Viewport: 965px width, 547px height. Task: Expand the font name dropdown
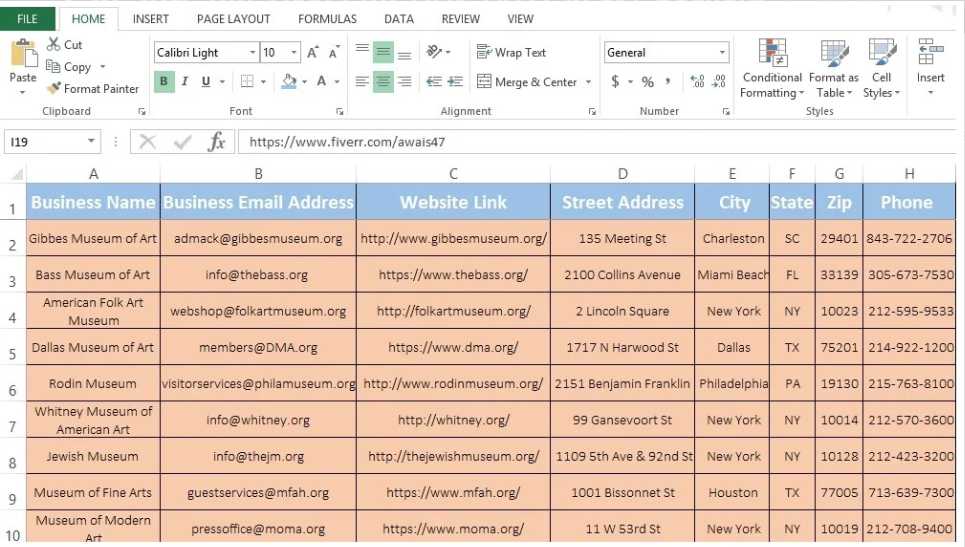coord(252,53)
